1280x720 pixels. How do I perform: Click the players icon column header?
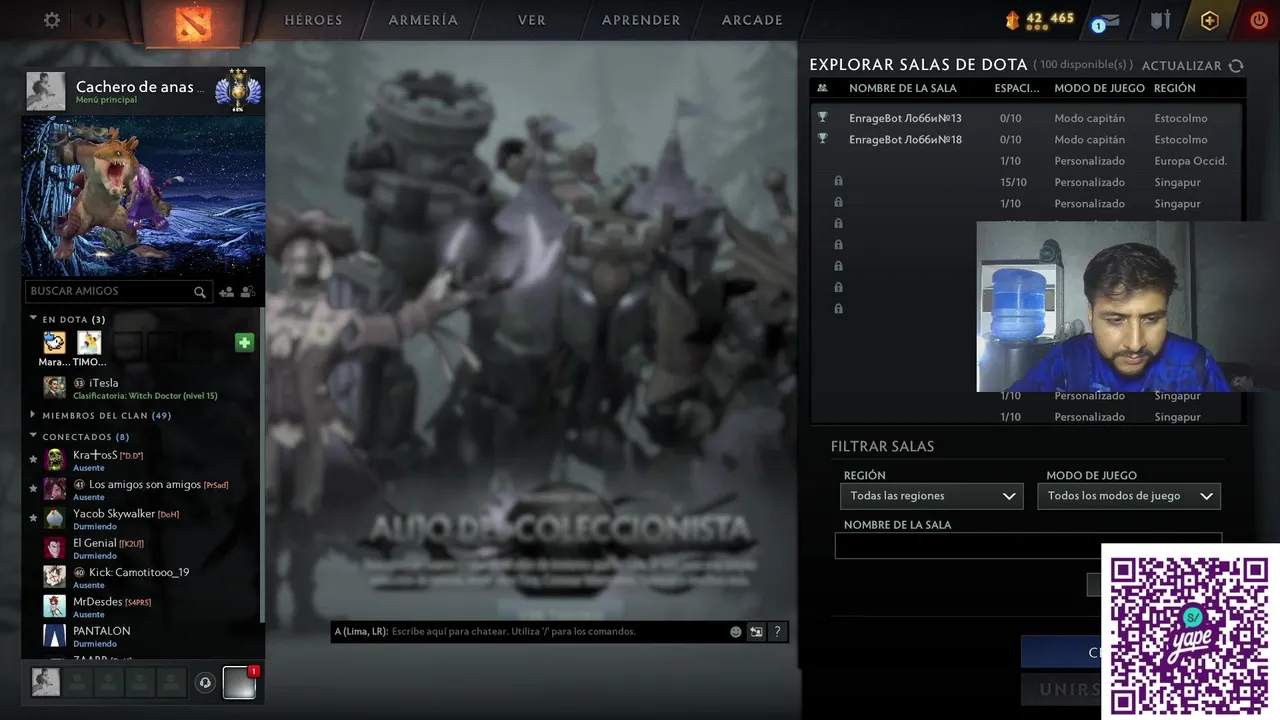(x=822, y=88)
